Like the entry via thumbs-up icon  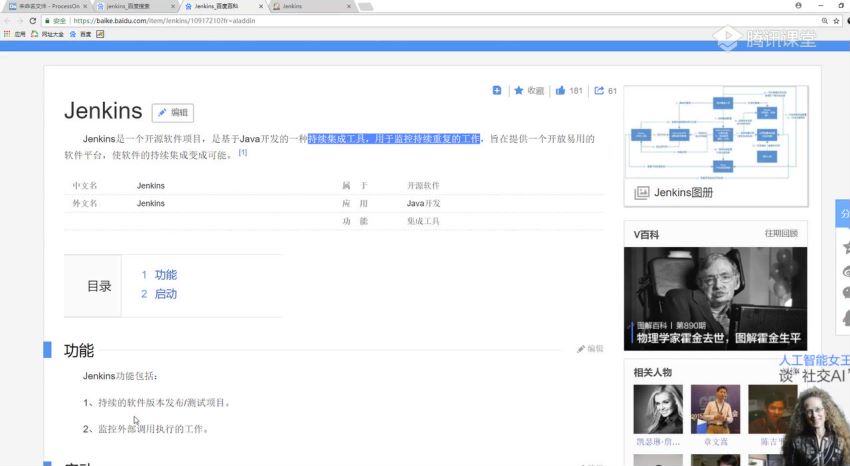561,90
